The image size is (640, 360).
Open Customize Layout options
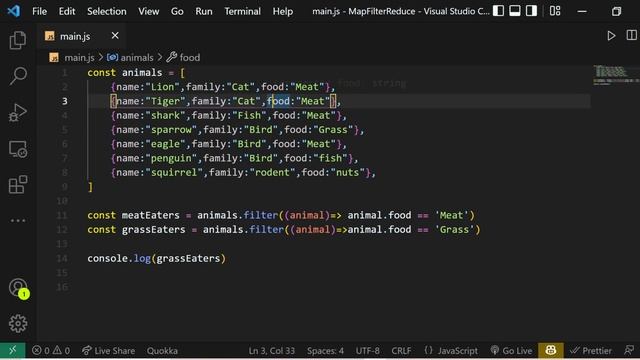pos(555,11)
